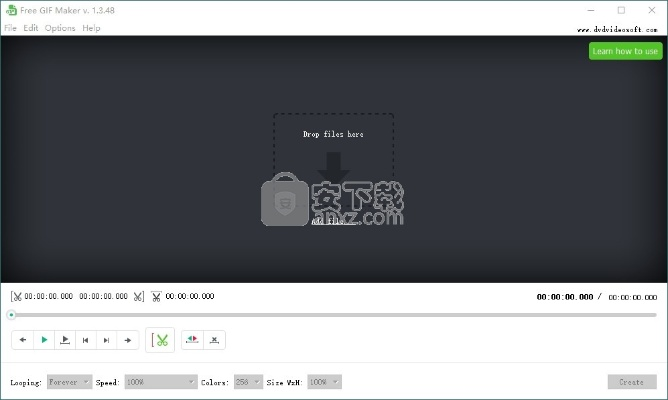Open the File menu

(10, 28)
